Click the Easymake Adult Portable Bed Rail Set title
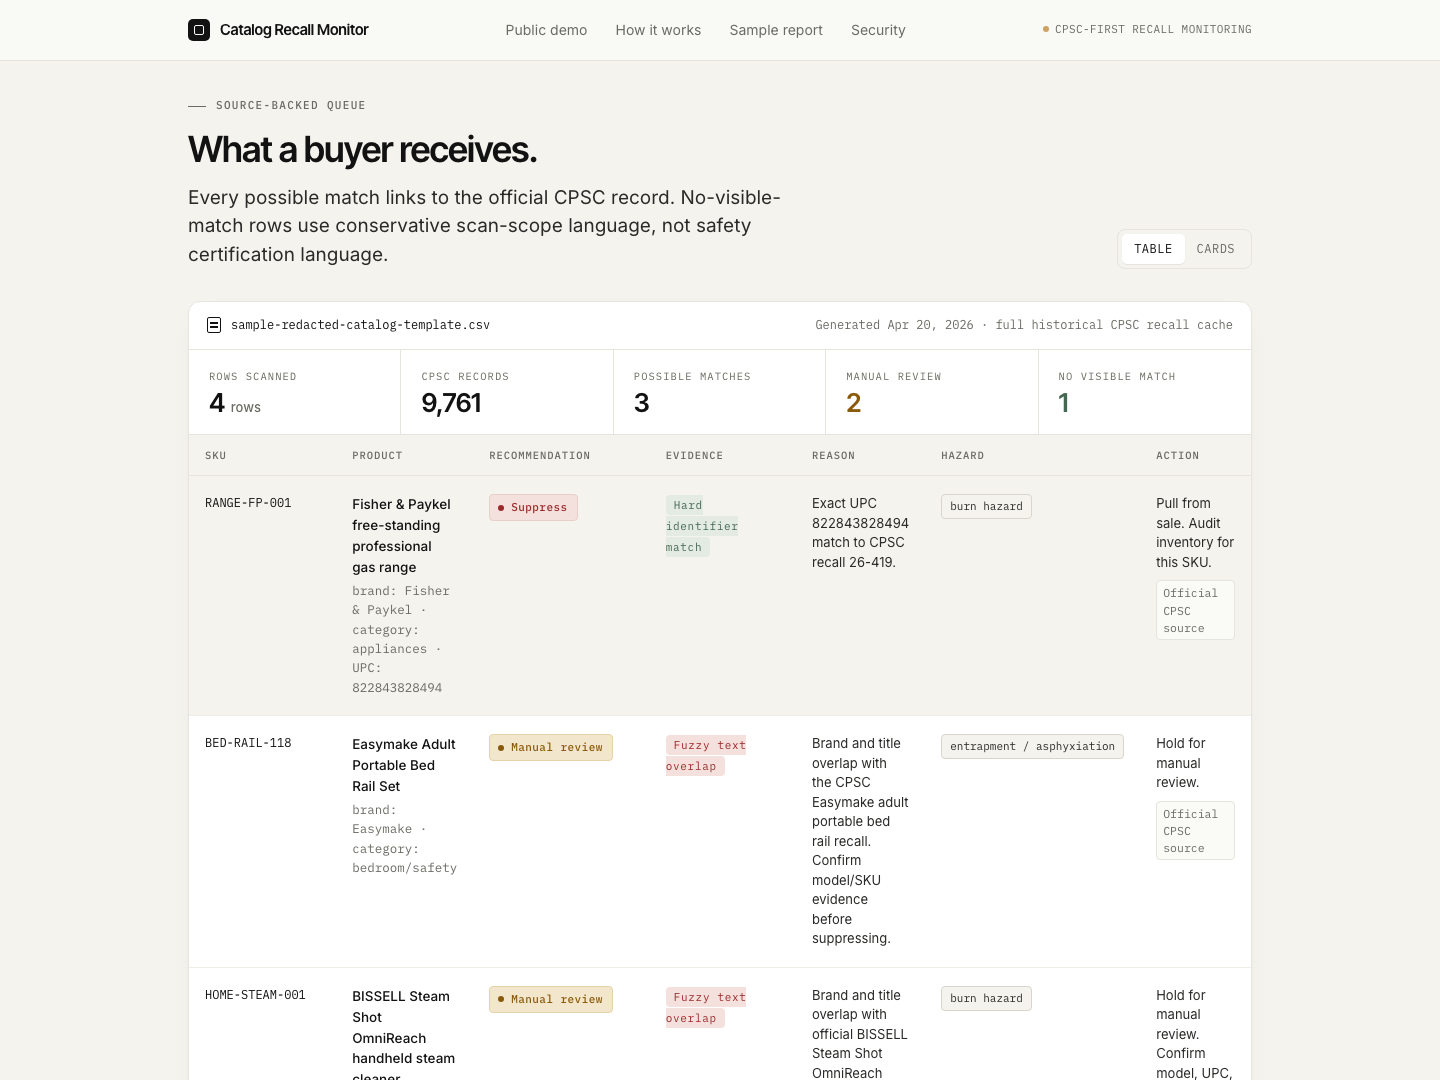 click(x=403, y=765)
